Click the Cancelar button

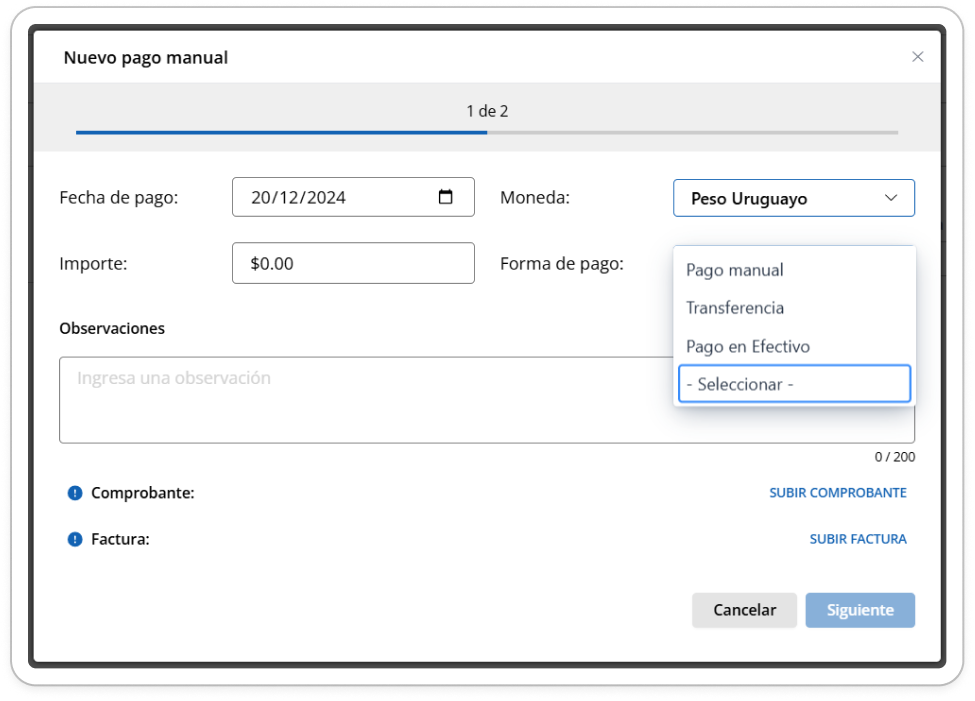point(744,610)
